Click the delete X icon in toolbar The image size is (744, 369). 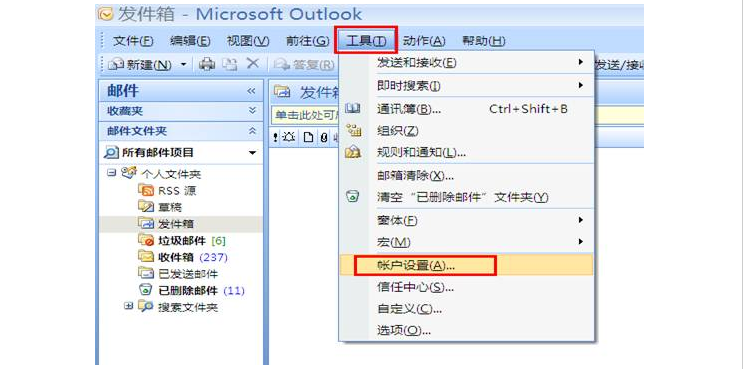pyautogui.click(x=252, y=64)
